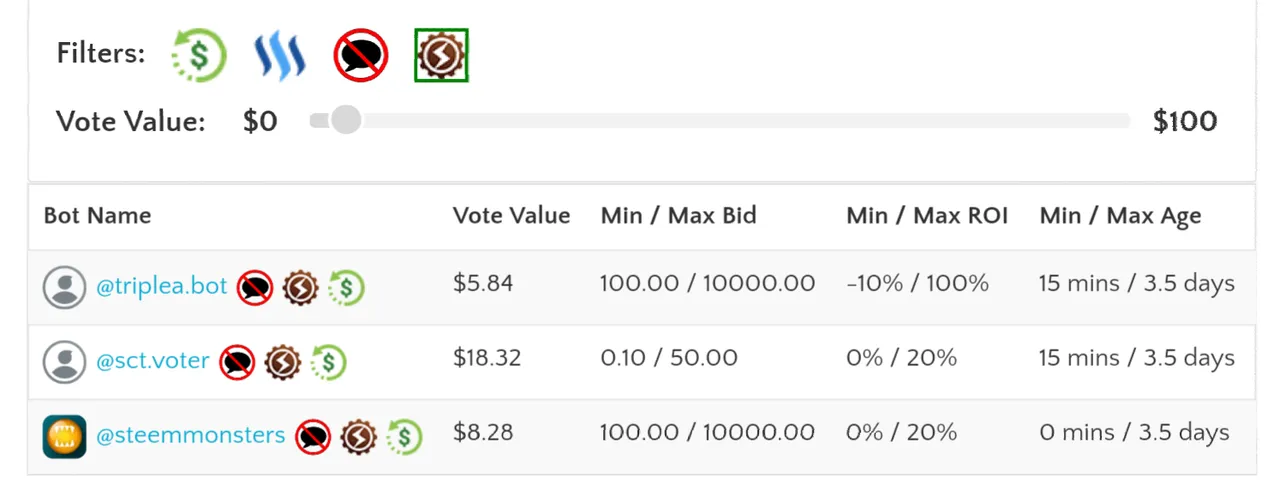1280x503 pixels.
Task: Toggle the selected brown gear filter
Action: point(441,55)
